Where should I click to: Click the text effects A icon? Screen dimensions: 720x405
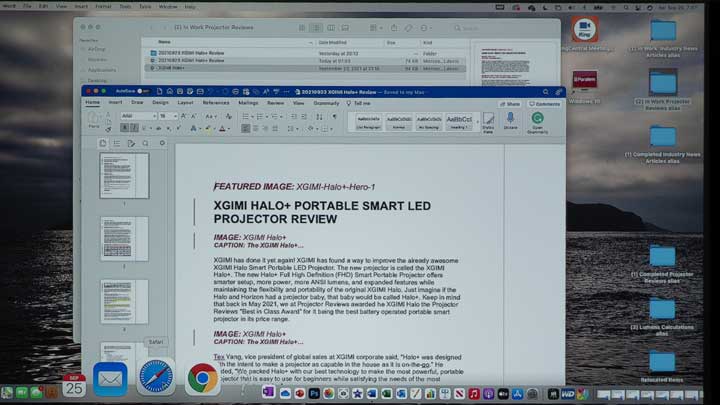pos(194,129)
